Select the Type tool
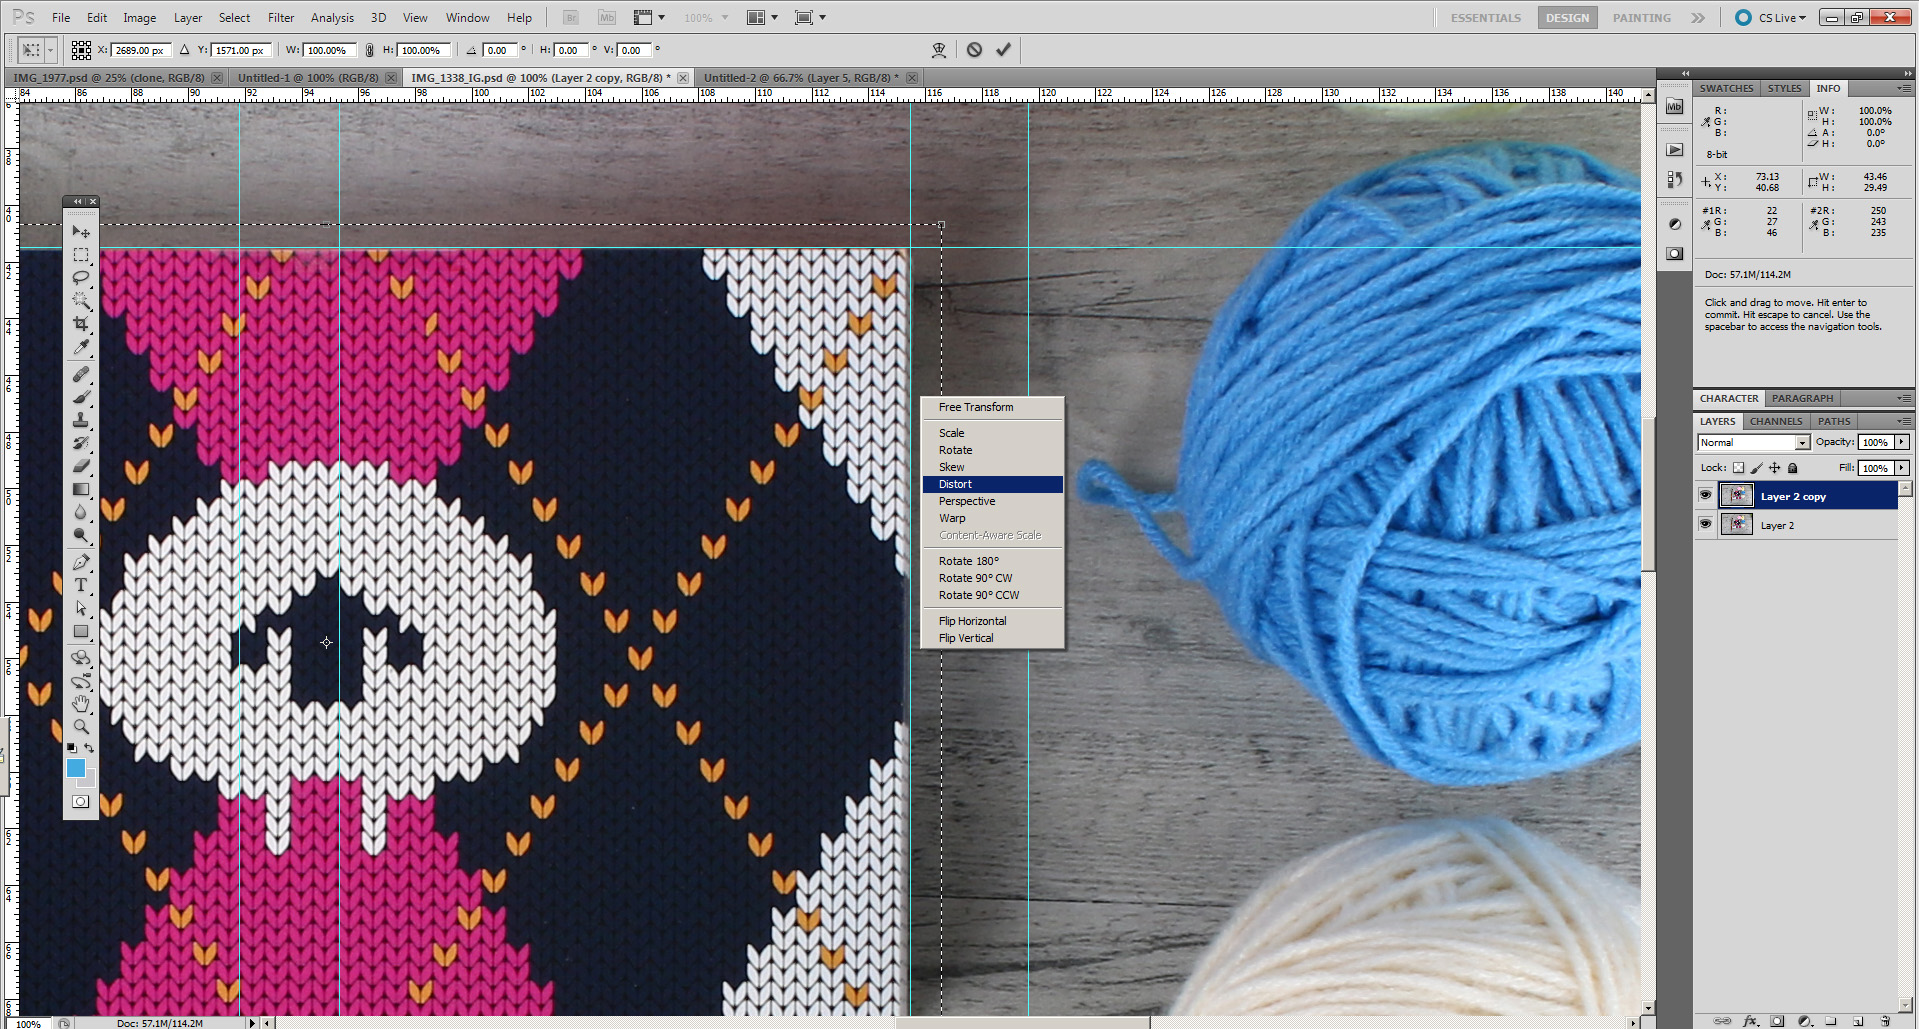Screen dimensions: 1919x1029 pyautogui.click(x=81, y=585)
